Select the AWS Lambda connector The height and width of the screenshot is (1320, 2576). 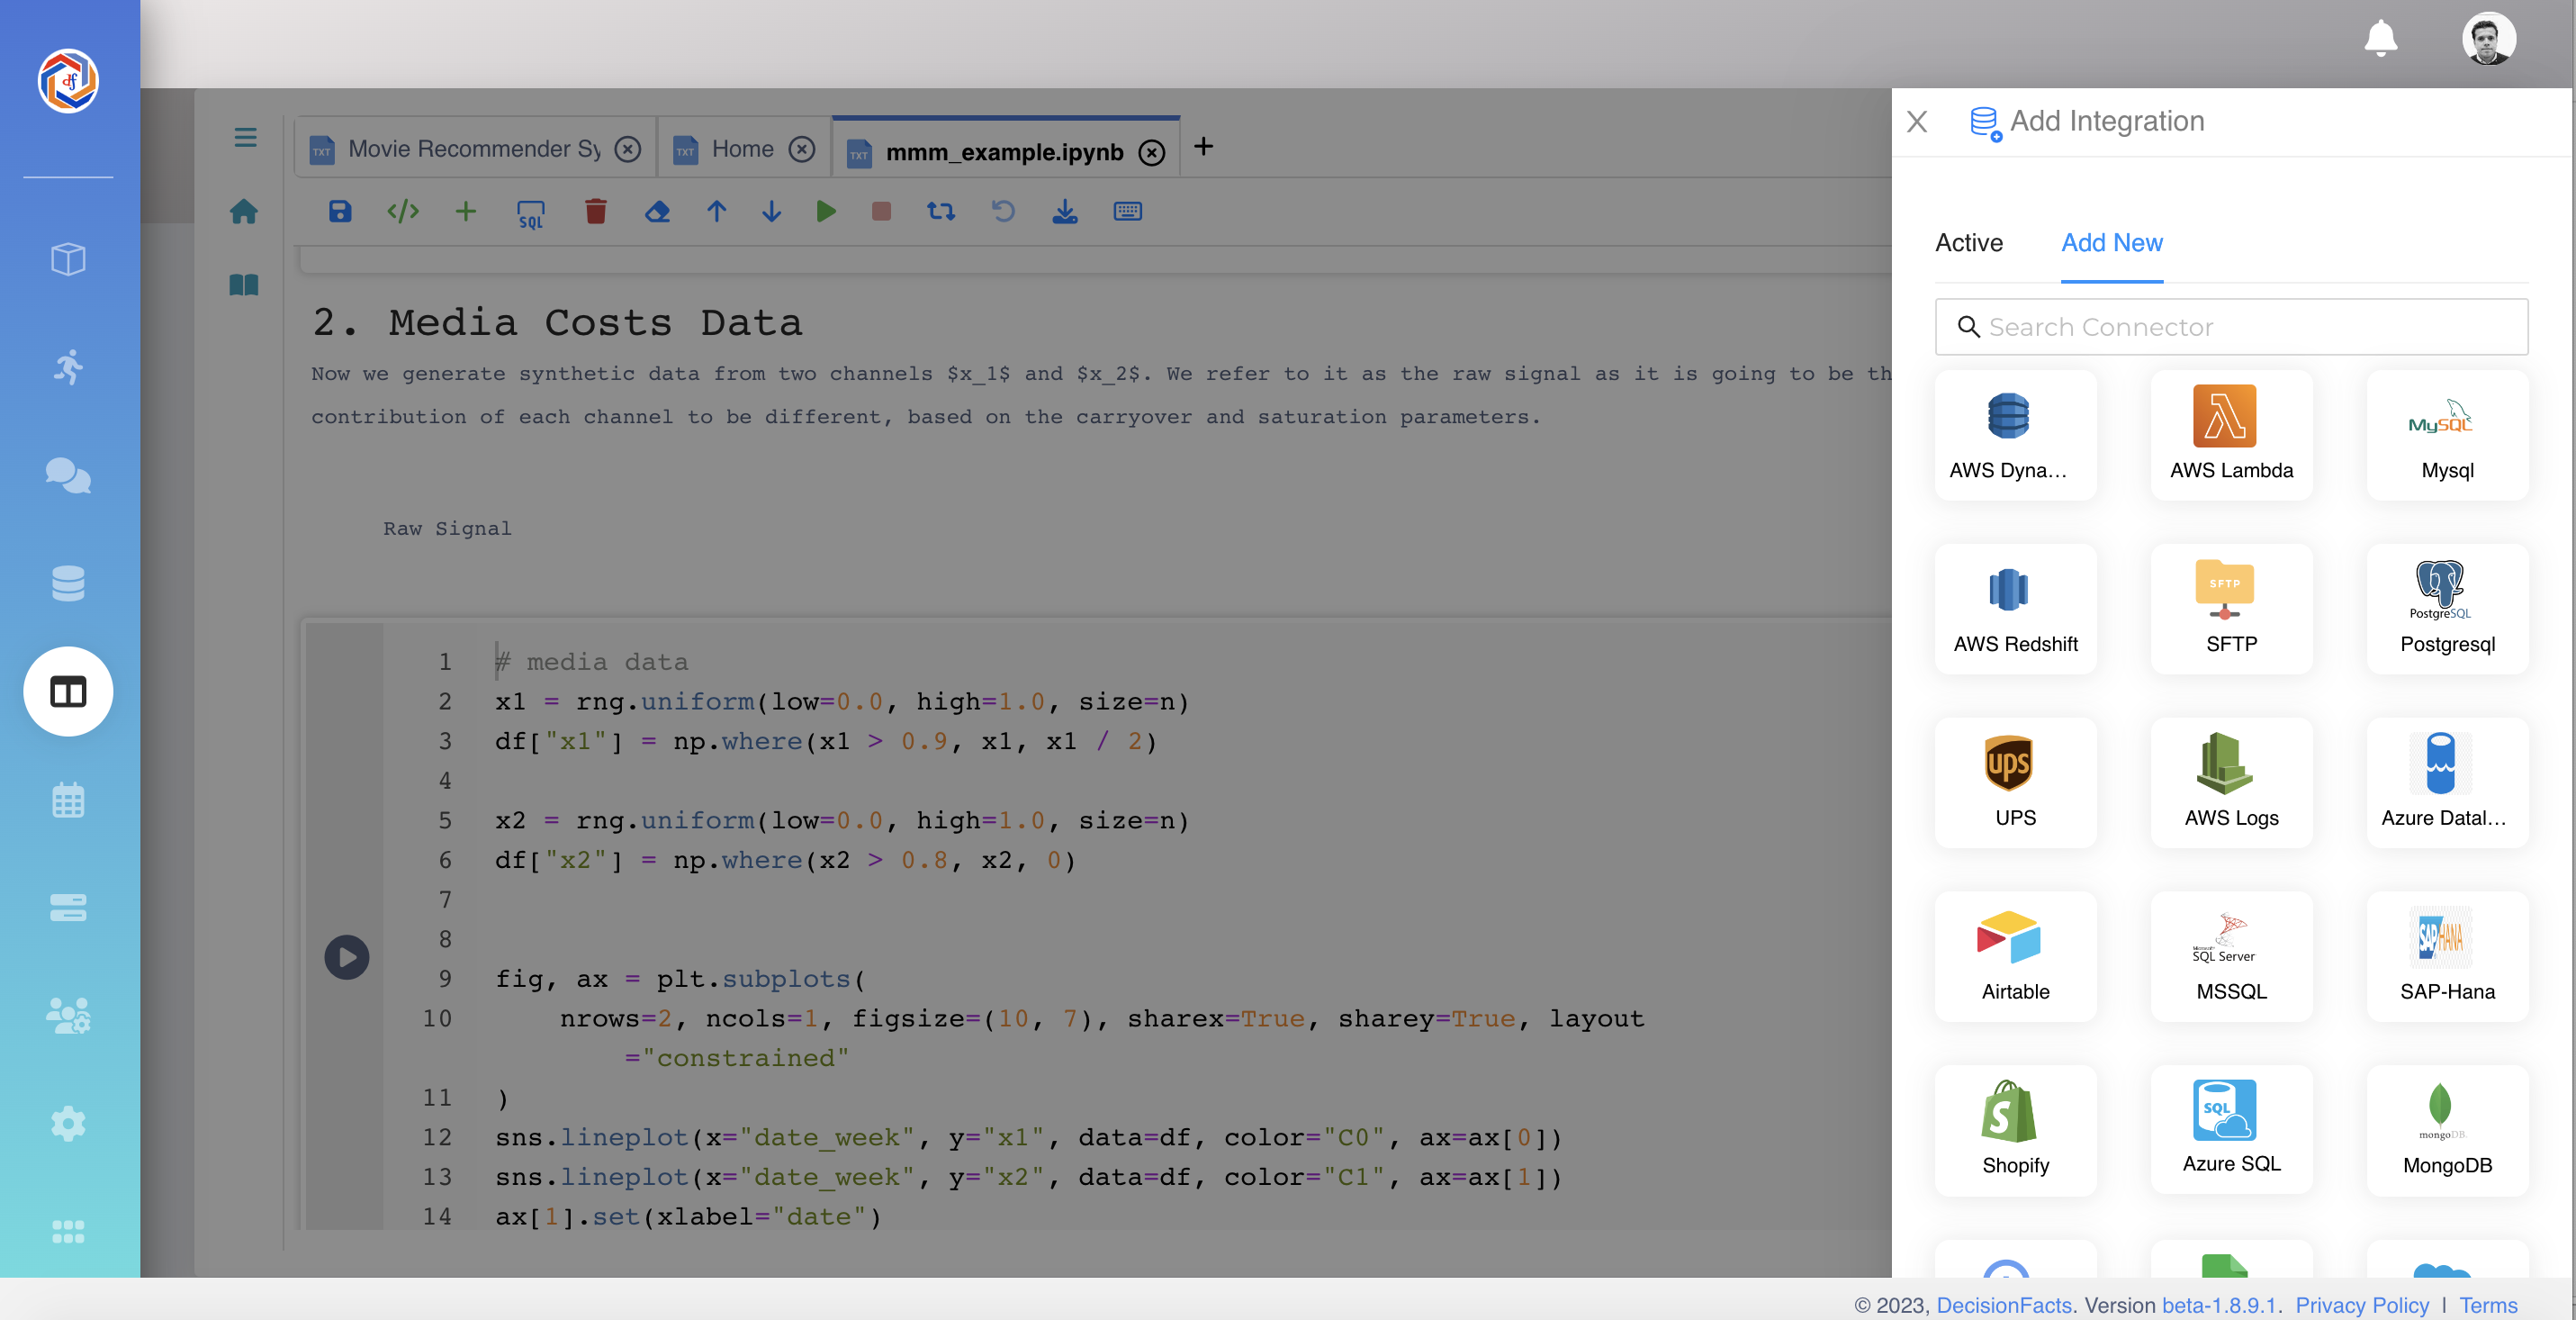tap(2231, 435)
